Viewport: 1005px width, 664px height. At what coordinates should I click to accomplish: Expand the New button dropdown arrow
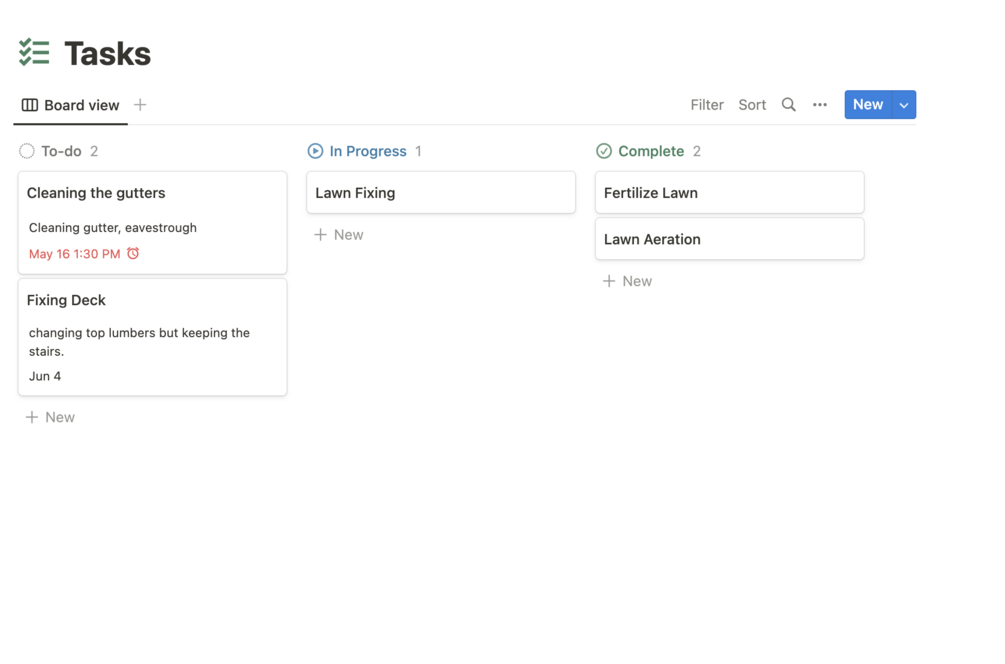pyautogui.click(x=904, y=105)
